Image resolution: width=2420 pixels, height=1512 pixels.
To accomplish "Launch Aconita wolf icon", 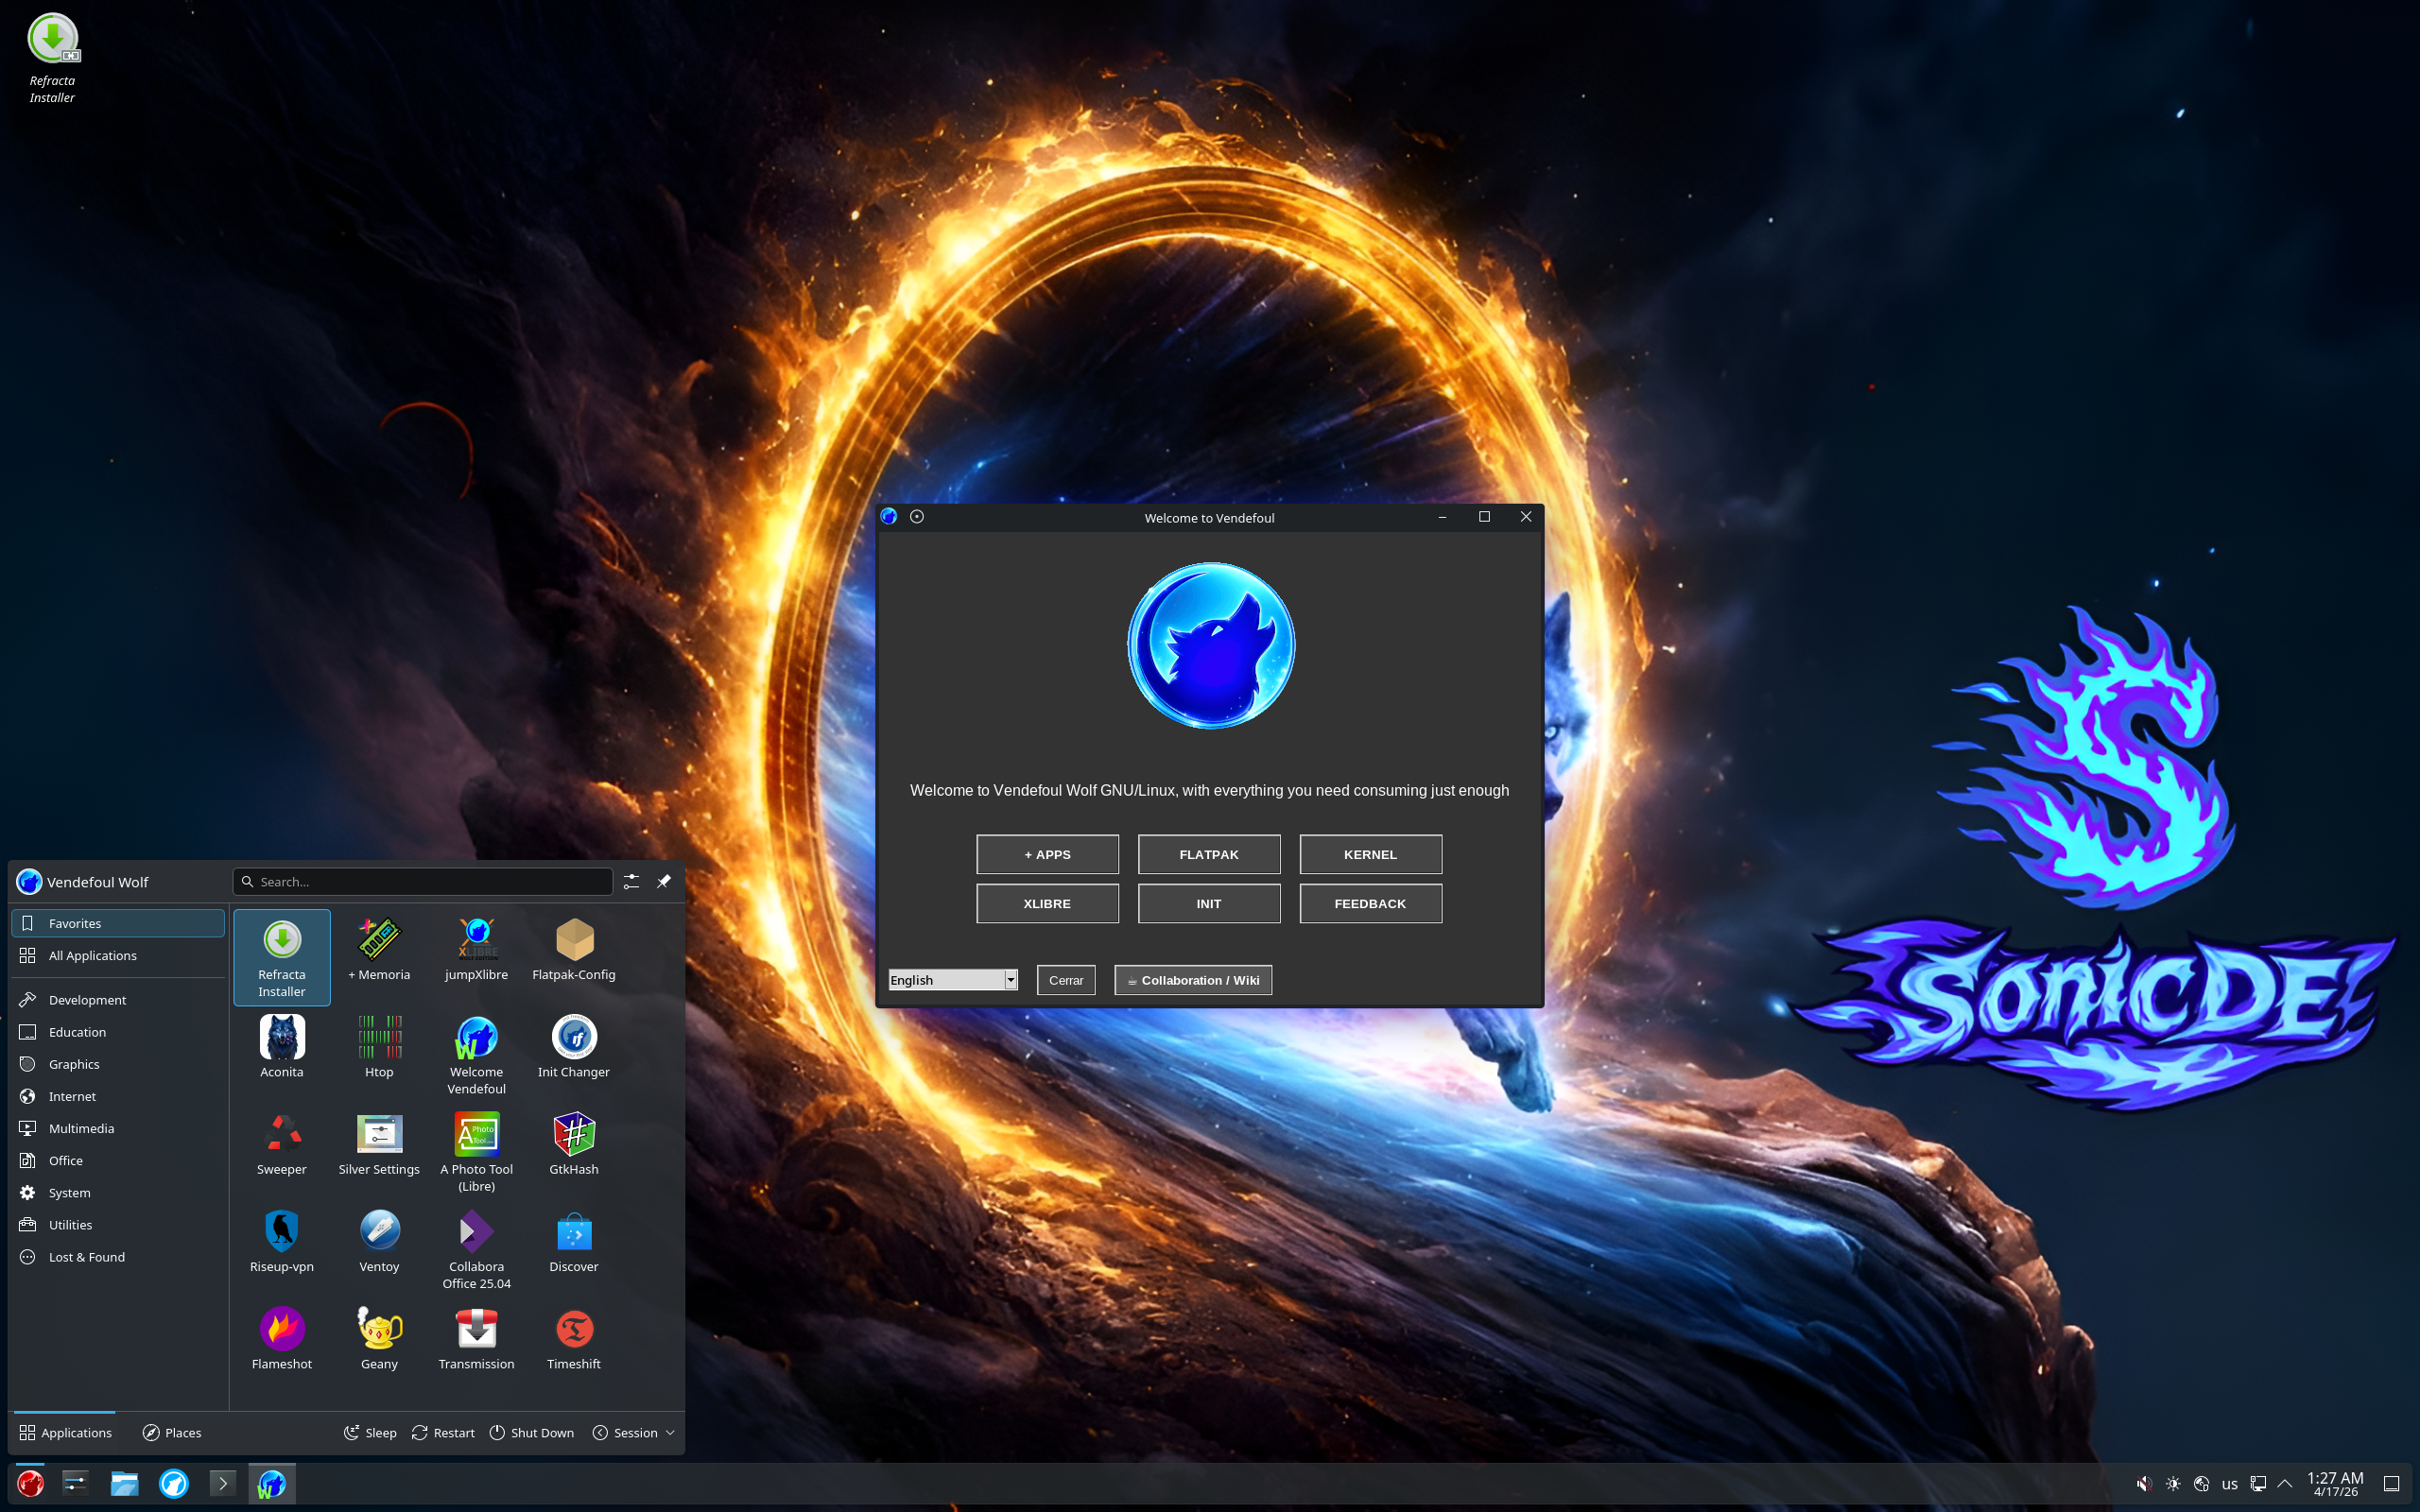I will click(x=282, y=1046).
